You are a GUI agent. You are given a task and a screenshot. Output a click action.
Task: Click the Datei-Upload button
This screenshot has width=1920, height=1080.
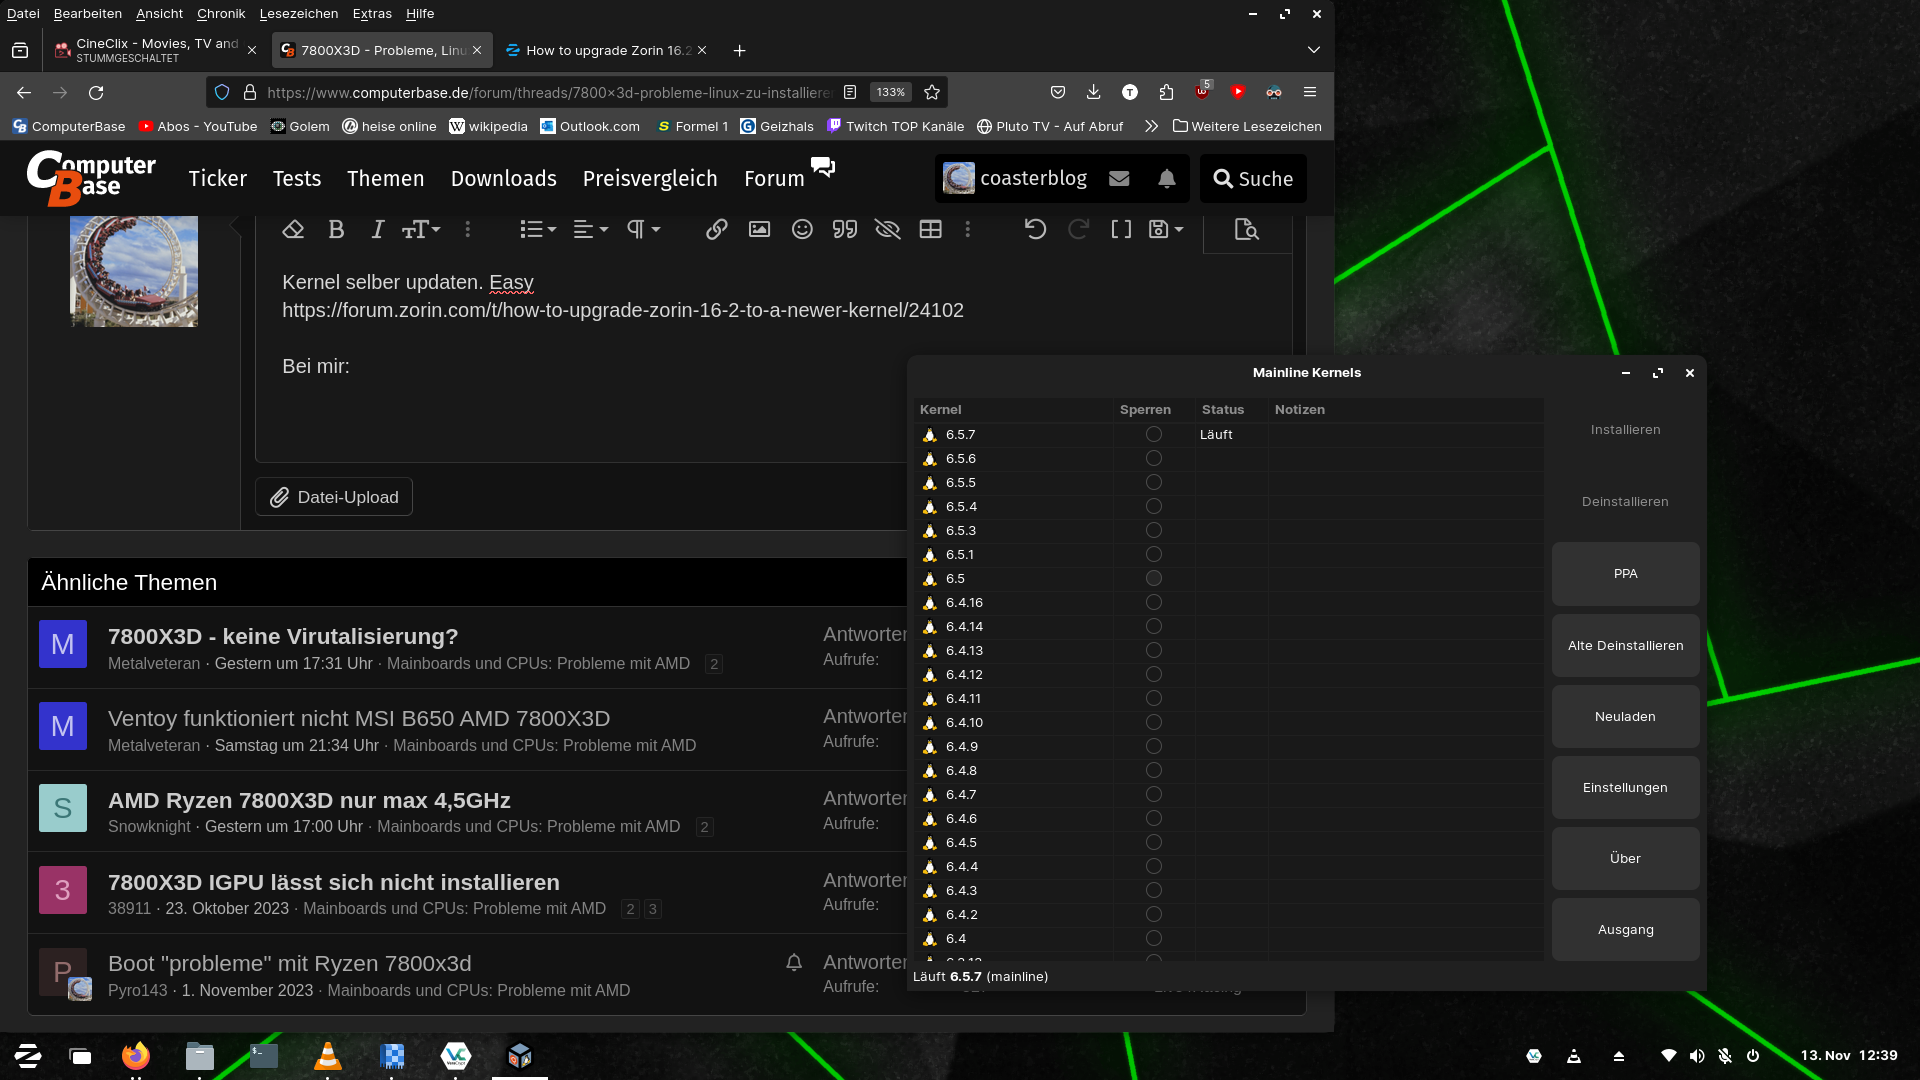click(x=334, y=497)
